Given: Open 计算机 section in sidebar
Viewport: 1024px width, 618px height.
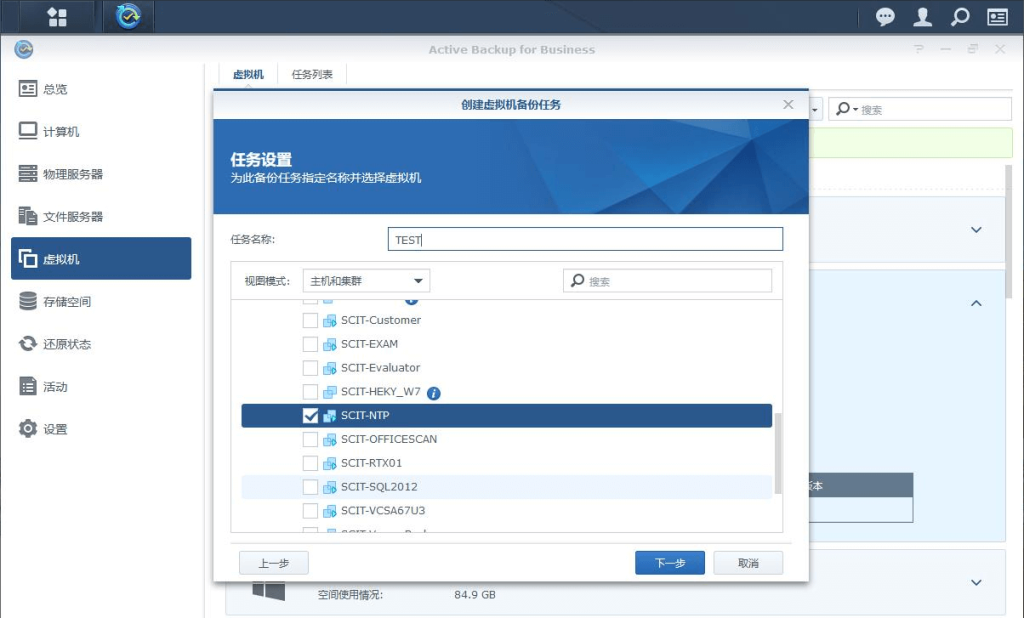Looking at the screenshot, I should tap(101, 131).
